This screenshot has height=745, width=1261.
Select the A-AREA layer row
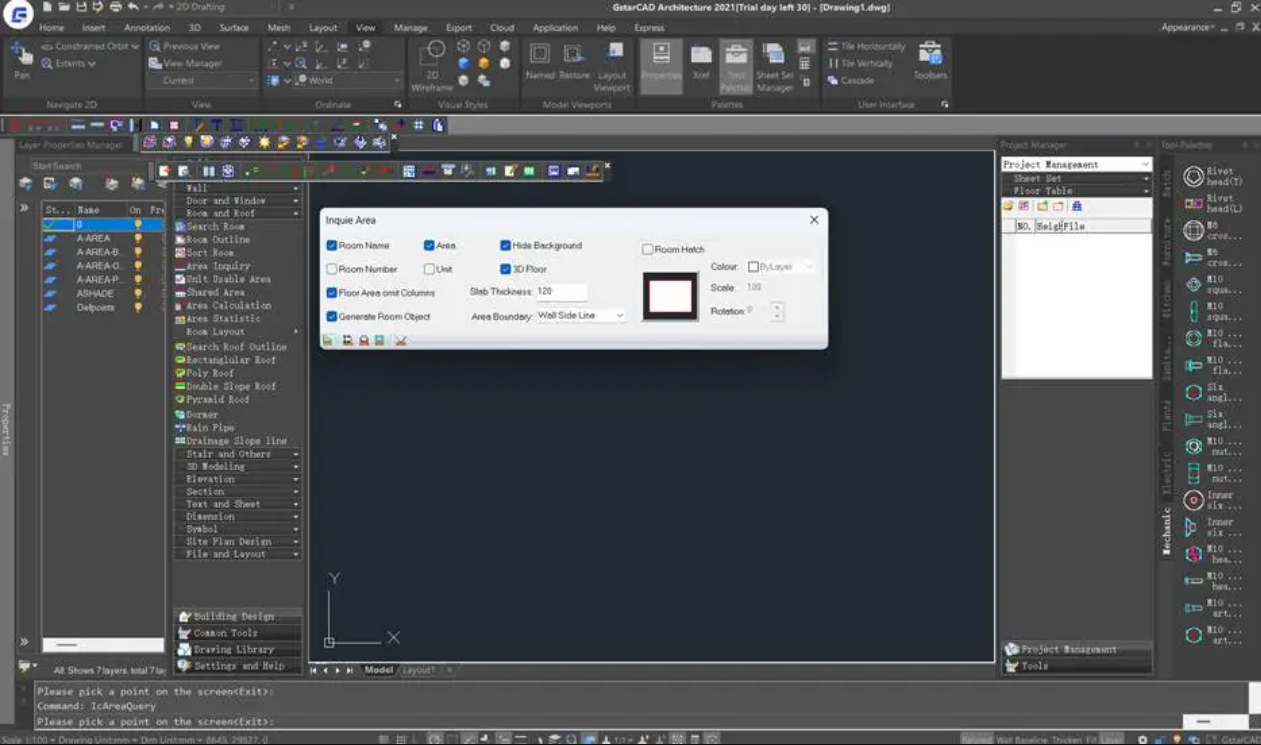tap(104, 239)
